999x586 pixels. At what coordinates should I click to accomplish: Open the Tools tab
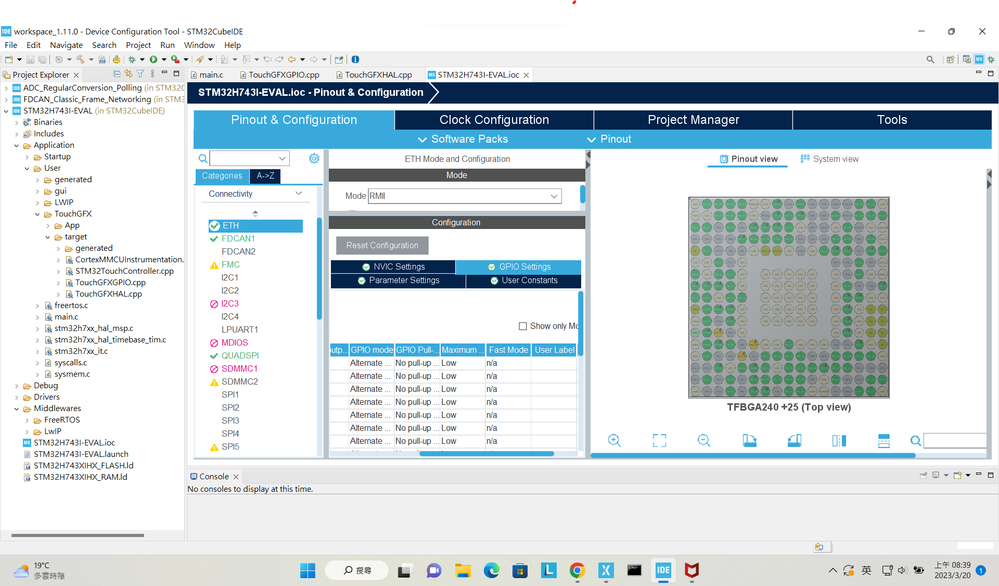pos(892,120)
